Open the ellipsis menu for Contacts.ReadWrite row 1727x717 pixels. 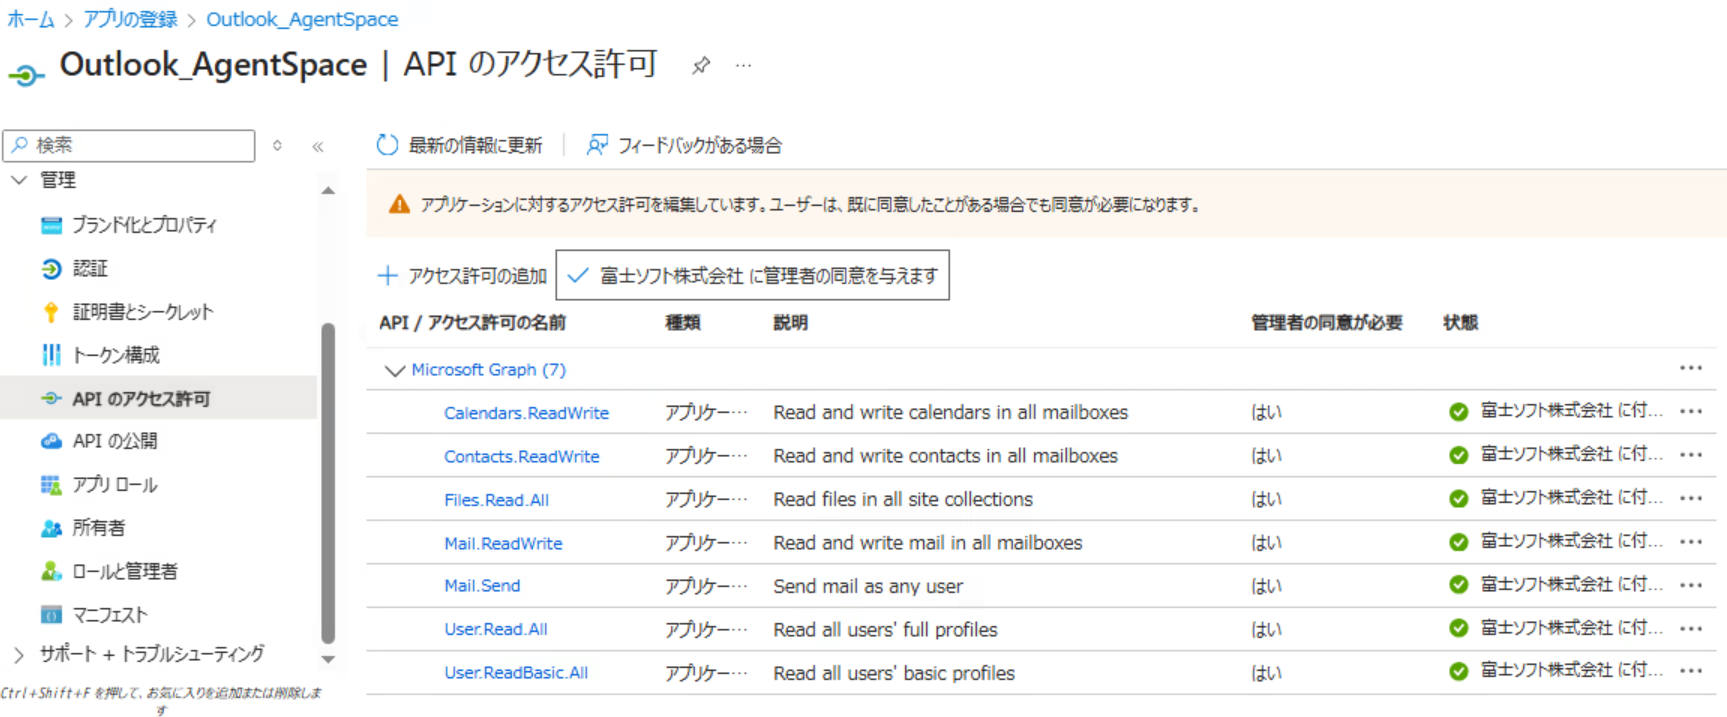(x=1691, y=455)
